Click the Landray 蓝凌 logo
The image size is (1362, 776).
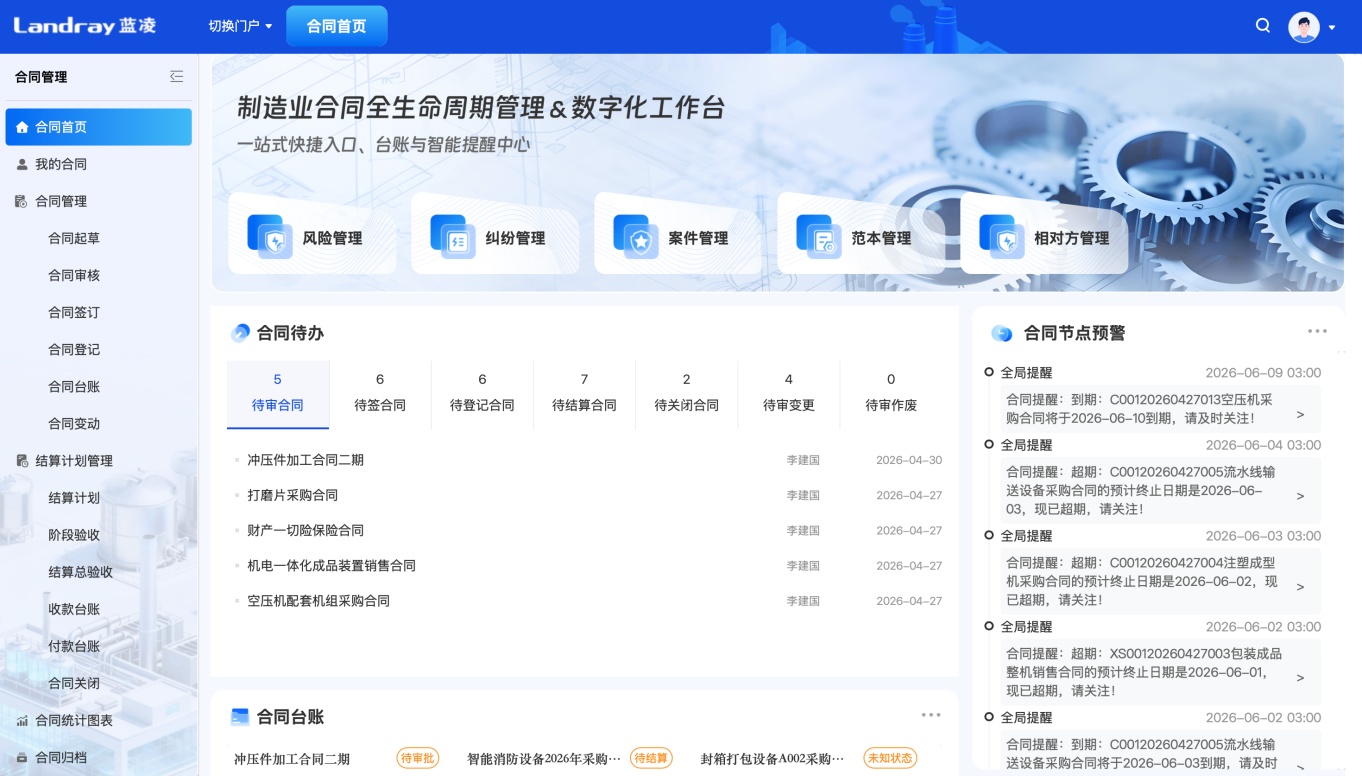pyautogui.click(x=85, y=26)
